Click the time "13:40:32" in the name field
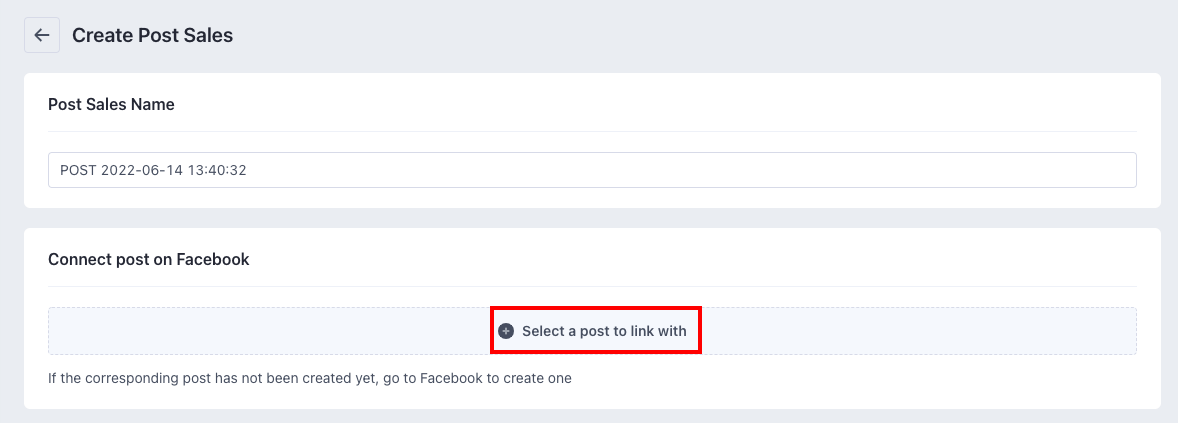Viewport: 1178px width, 423px height. click(x=216, y=170)
